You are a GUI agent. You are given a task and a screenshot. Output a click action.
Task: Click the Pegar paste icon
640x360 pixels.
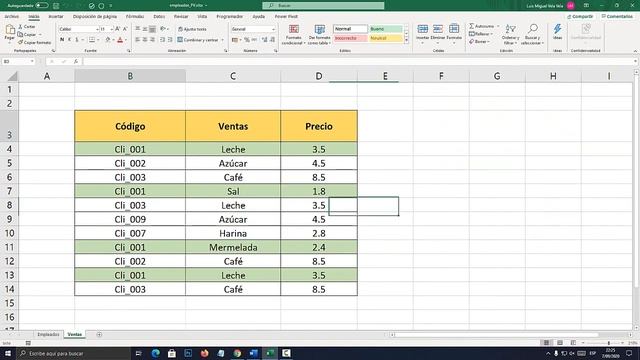pyautogui.click(x=10, y=30)
